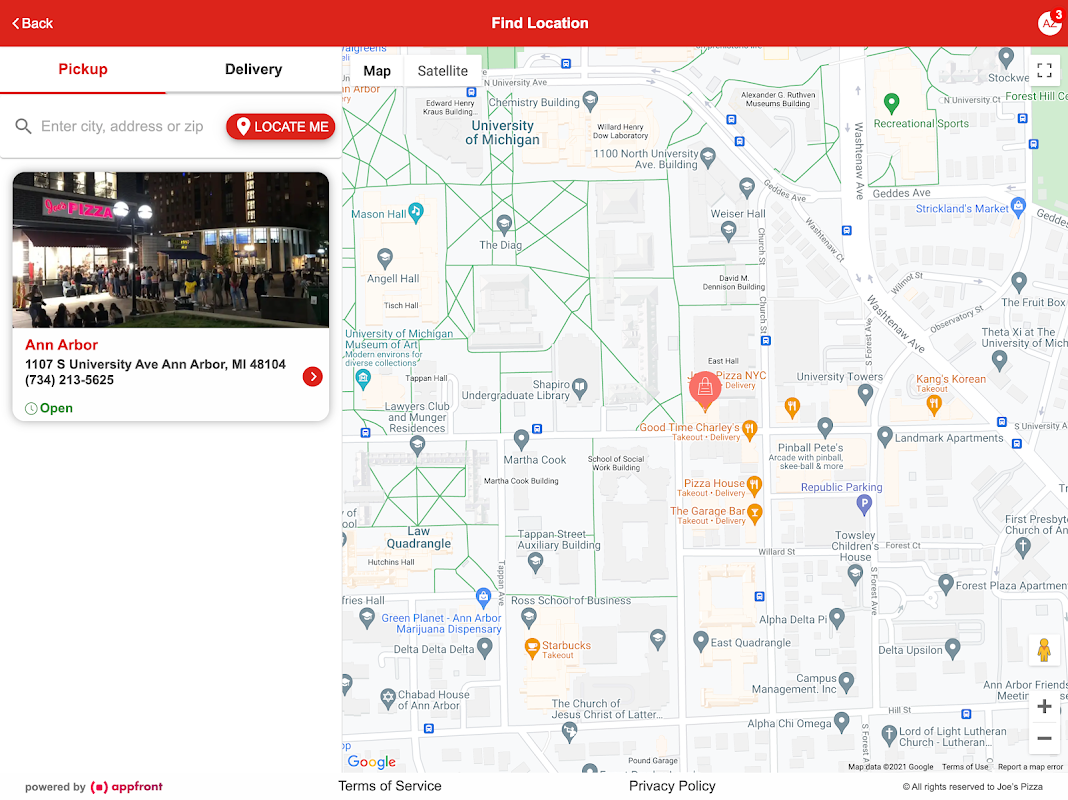This screenshot has width=1068, height=800.
Task: Click the Open status clock icon
Action: (31, 409)
